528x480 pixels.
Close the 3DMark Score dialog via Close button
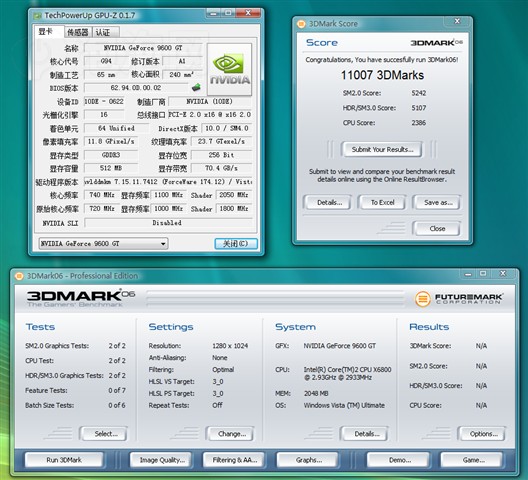(x=437, y=228)
